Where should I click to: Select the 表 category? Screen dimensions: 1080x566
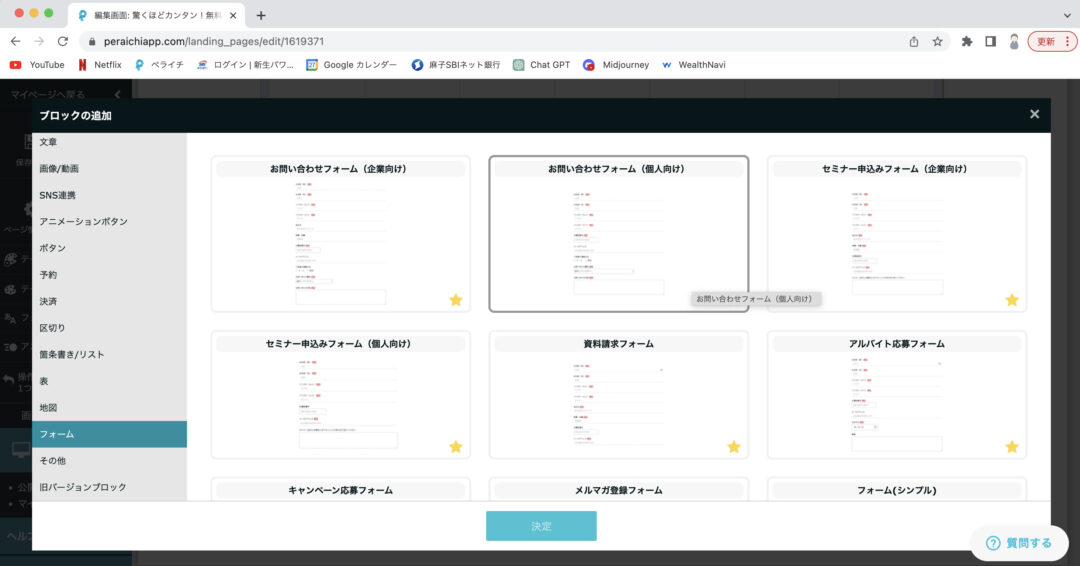(110, 381)
